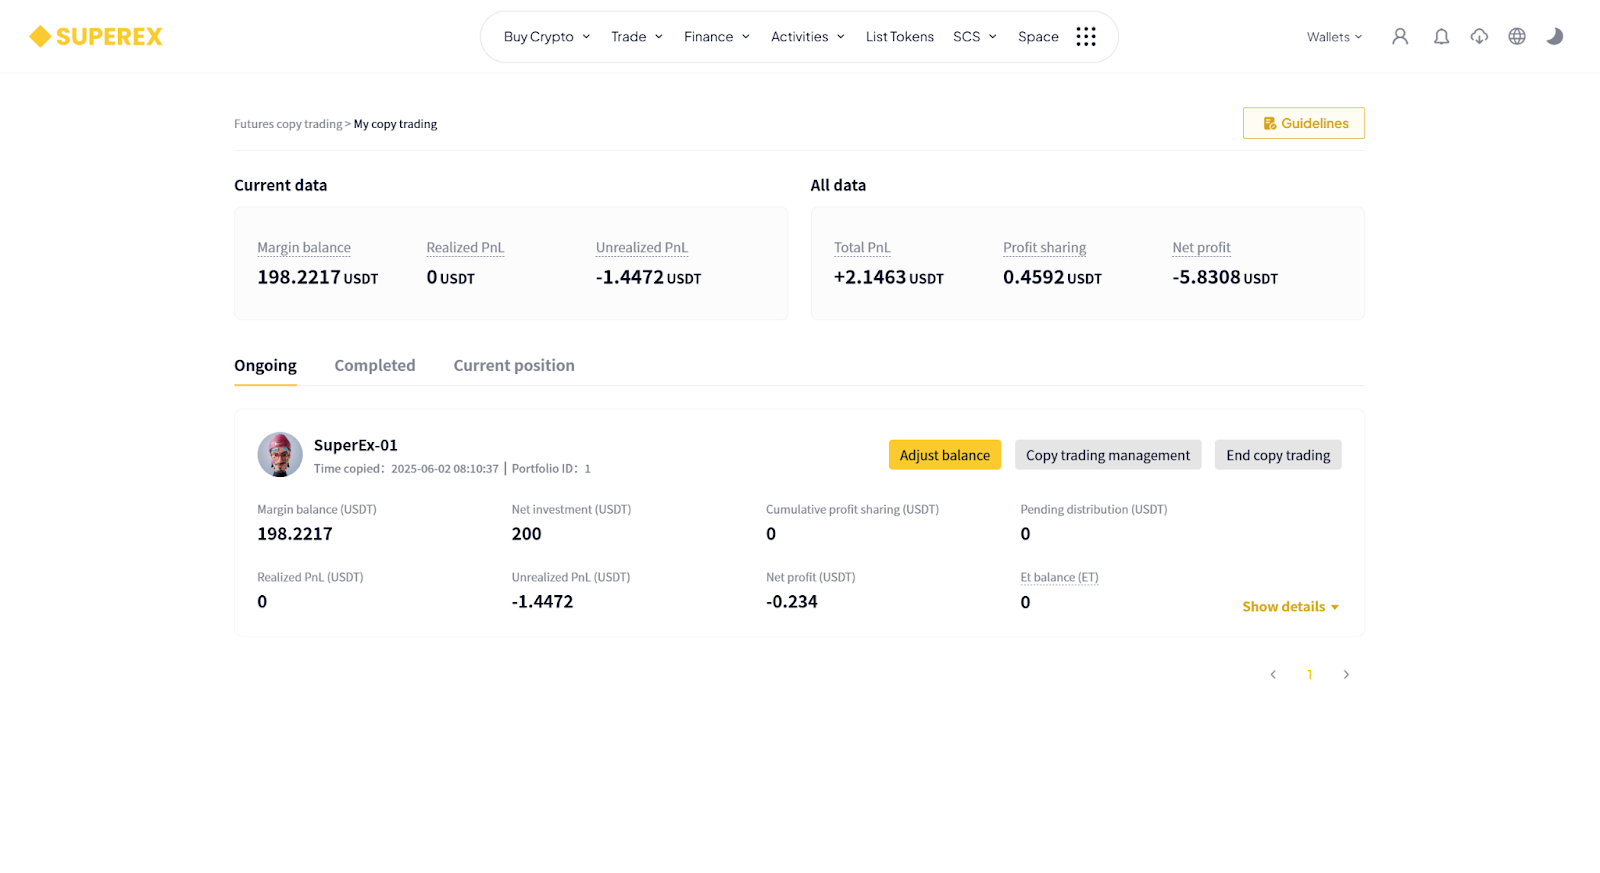The height and width of the screenshot is (873, 1600).
Task: Expand the Buy Crypto dropdown
Action: (547, 37)
